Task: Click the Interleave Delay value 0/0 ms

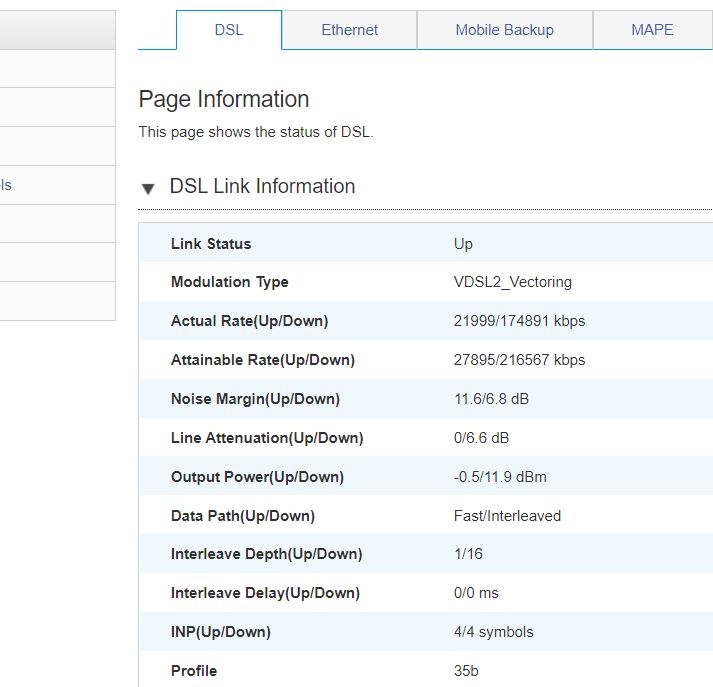Action: pyautogui.click(x=476, y=593)
